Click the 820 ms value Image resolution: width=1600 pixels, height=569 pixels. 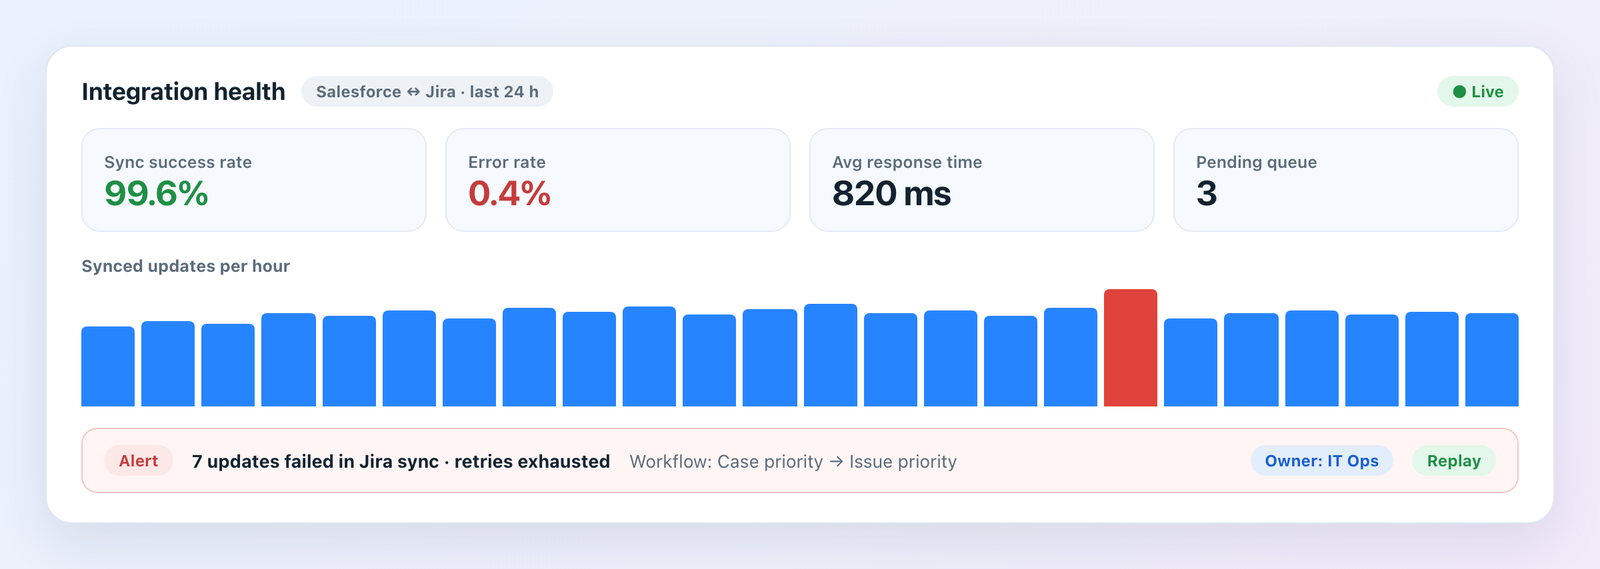pos(891,193)
